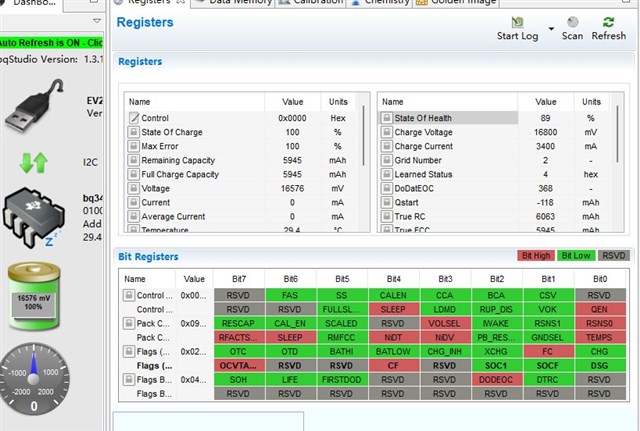
Task: Click the lock icon beside State Of Health
Action: [x=386, y=118]
